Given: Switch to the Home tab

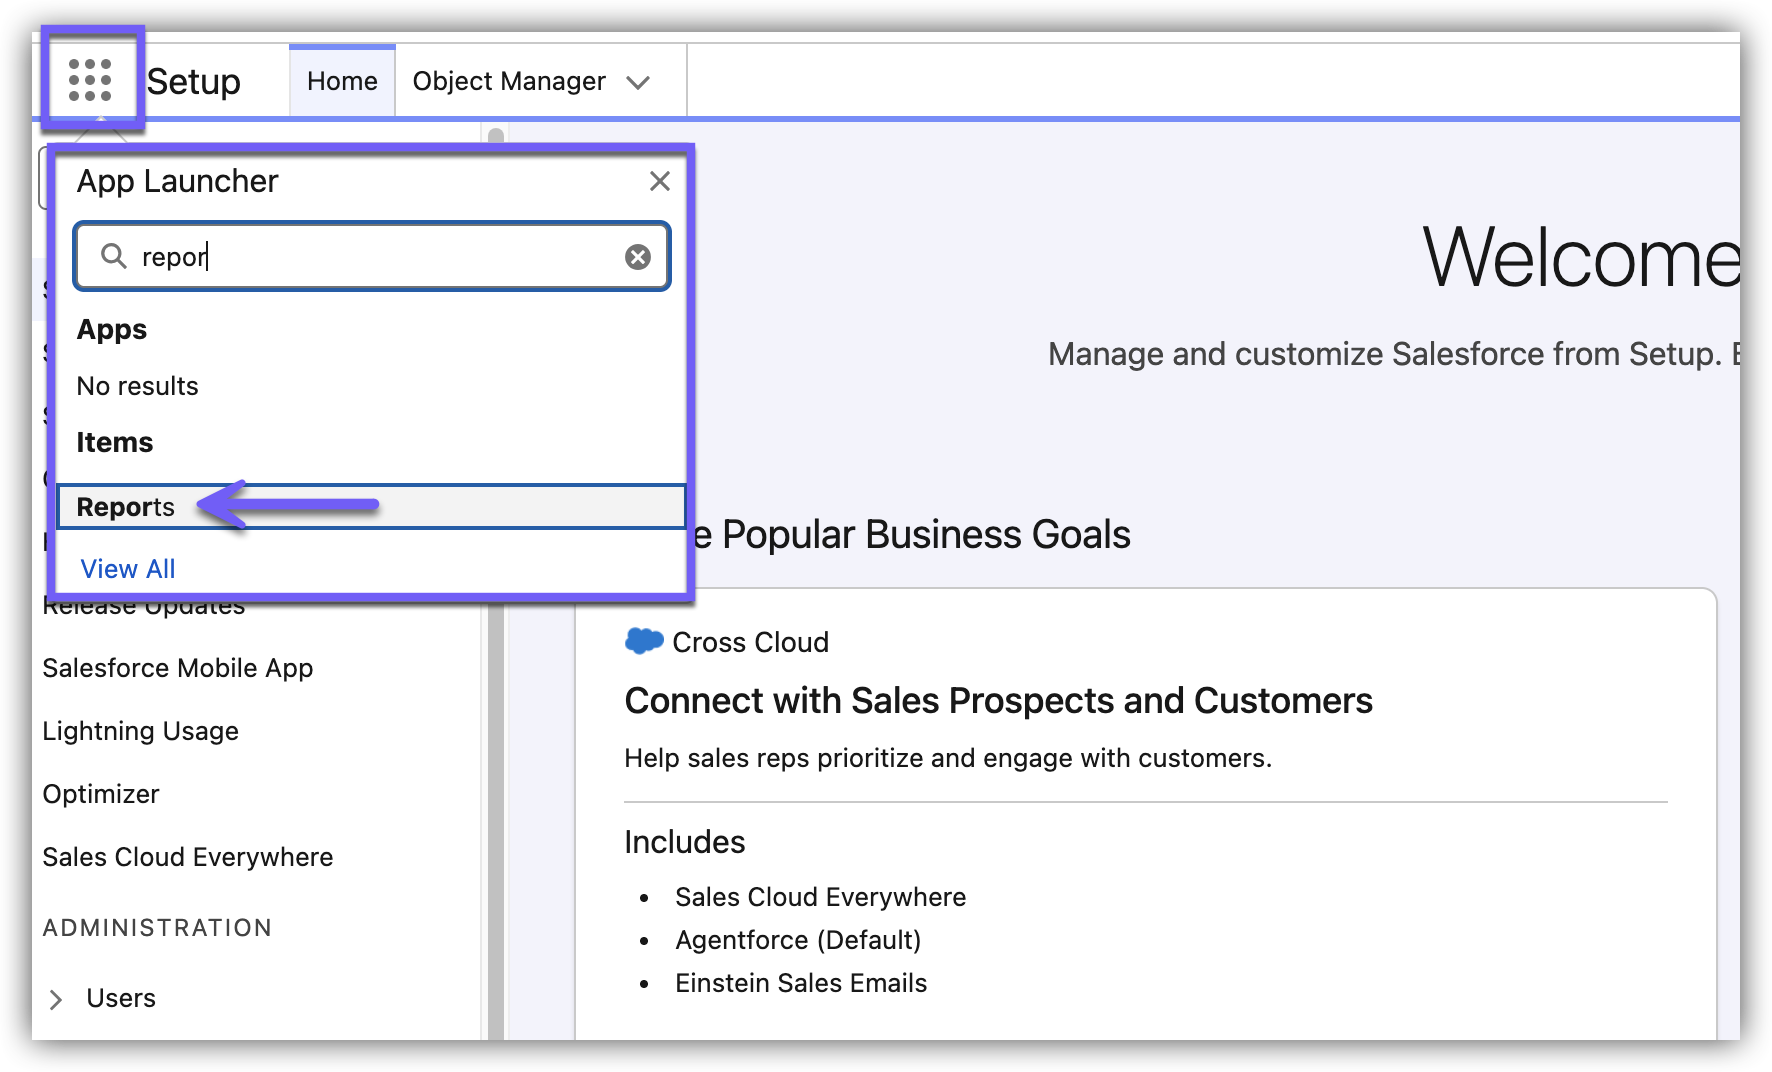Looking at the screenshot, I should click(x=342, y=81).
